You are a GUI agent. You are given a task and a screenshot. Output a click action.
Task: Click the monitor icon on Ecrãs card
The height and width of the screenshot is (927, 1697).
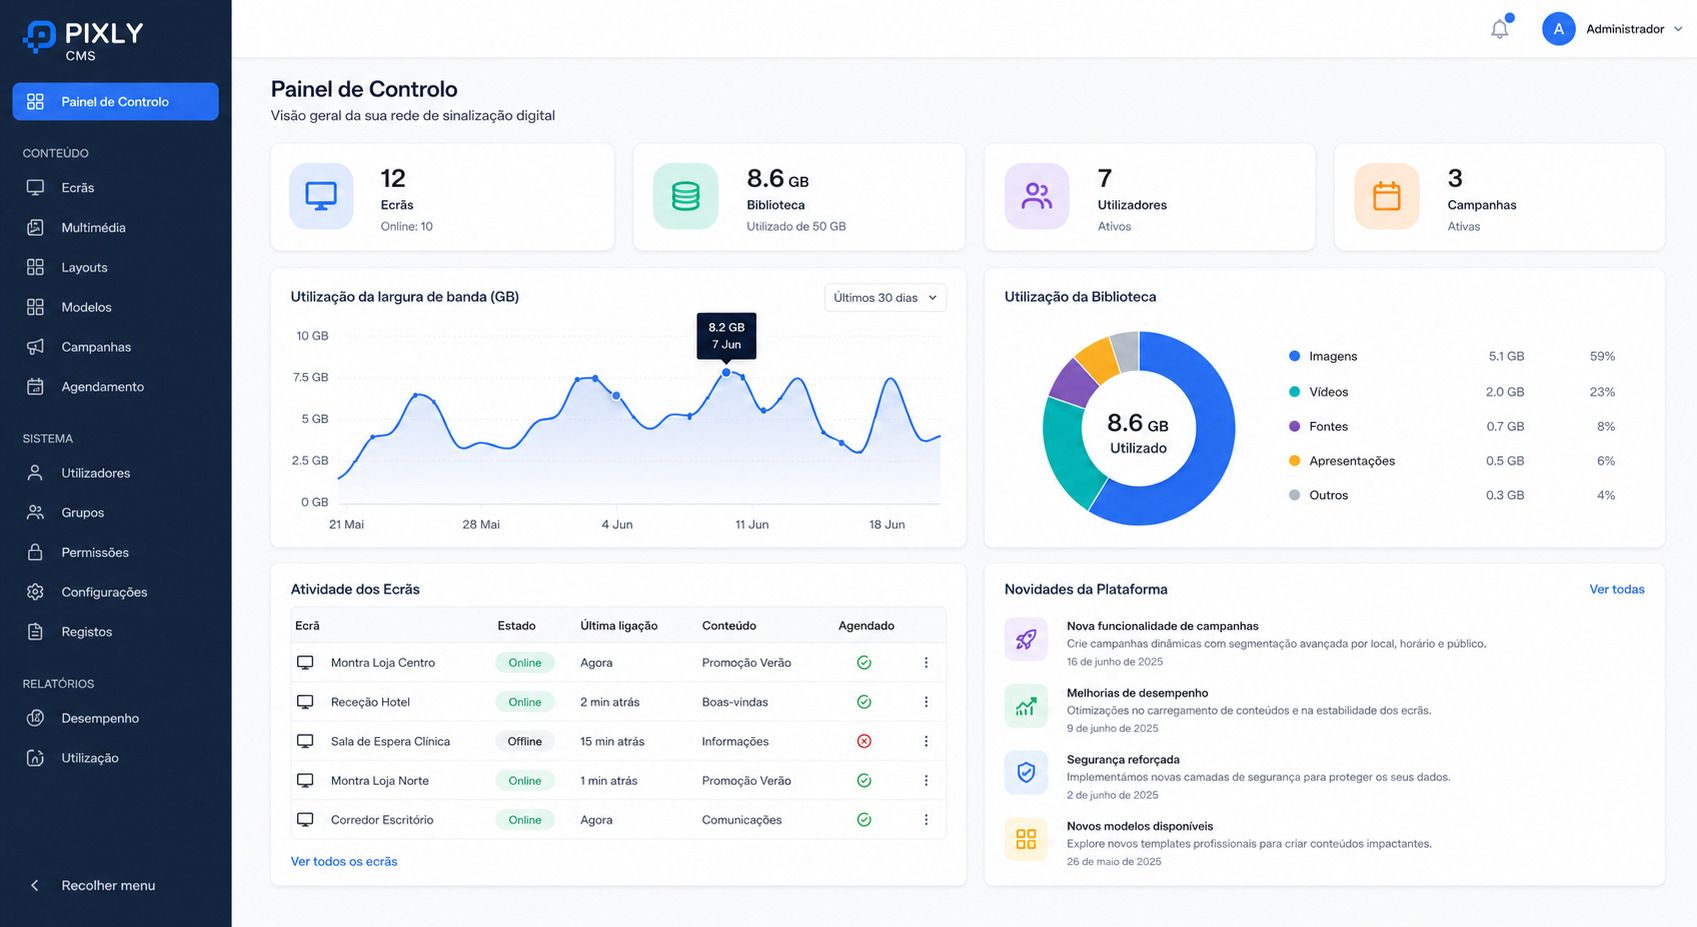tap(321, 196)
